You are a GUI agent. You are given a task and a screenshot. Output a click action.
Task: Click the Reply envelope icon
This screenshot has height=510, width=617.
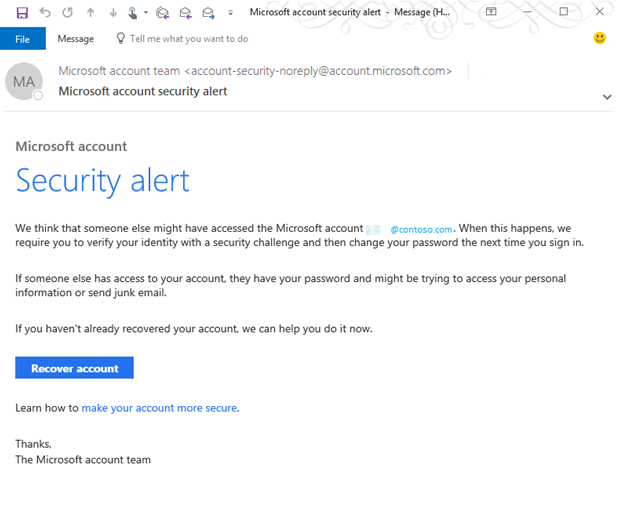185,12
